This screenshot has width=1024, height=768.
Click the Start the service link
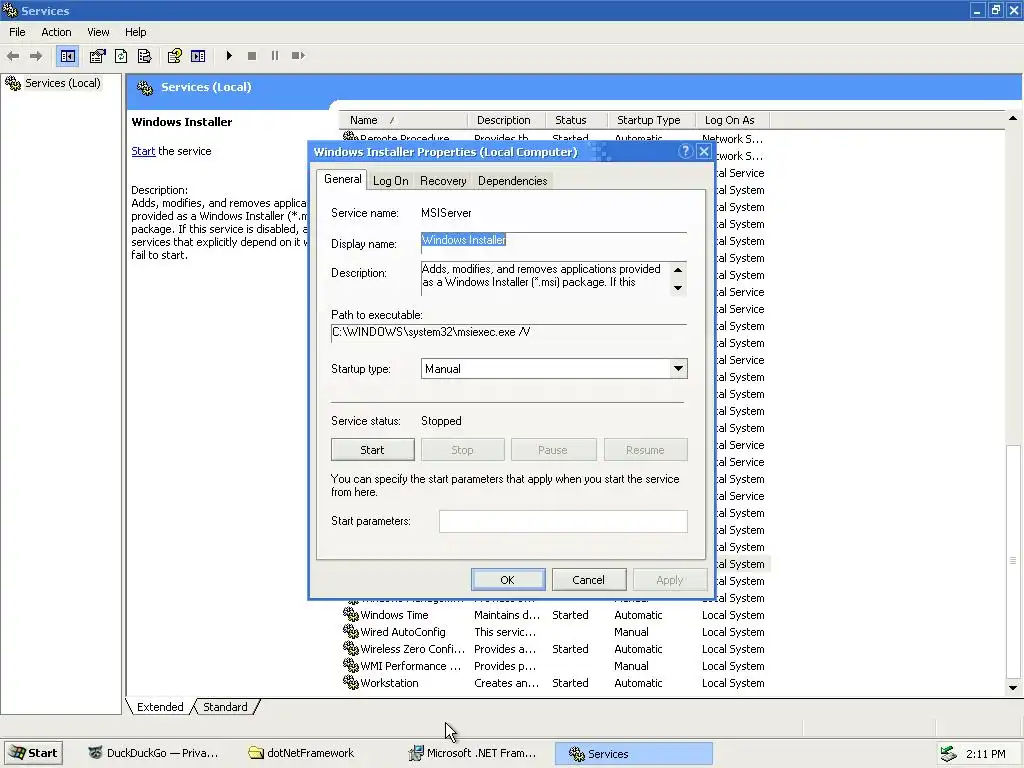143,151
